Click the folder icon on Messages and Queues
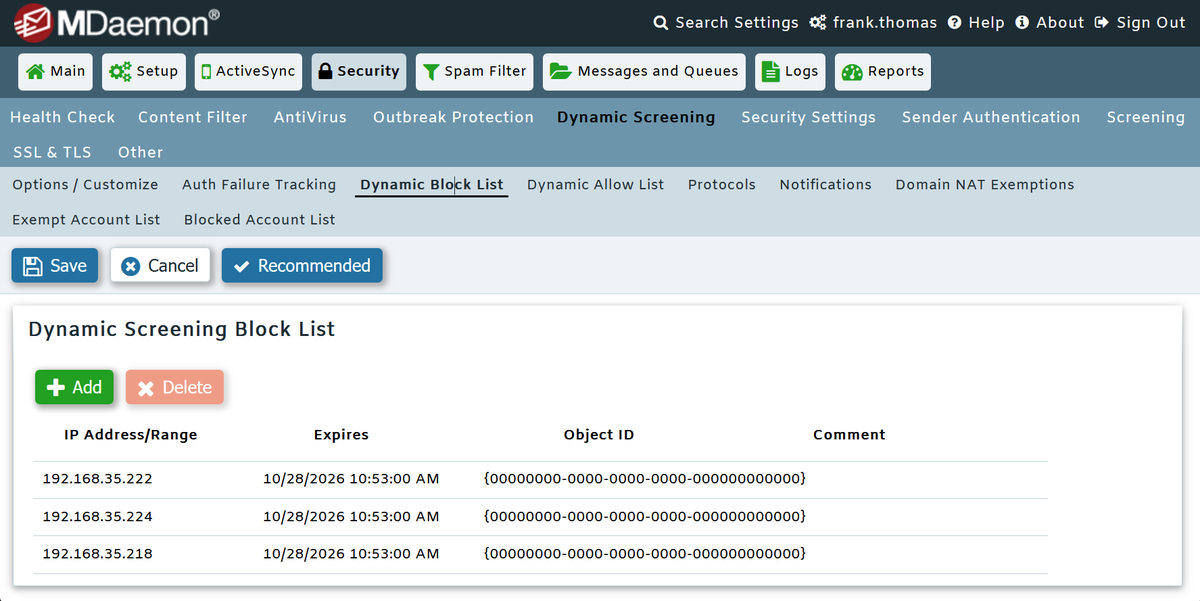The image size is (1200, 601). (x=560, y=72)
